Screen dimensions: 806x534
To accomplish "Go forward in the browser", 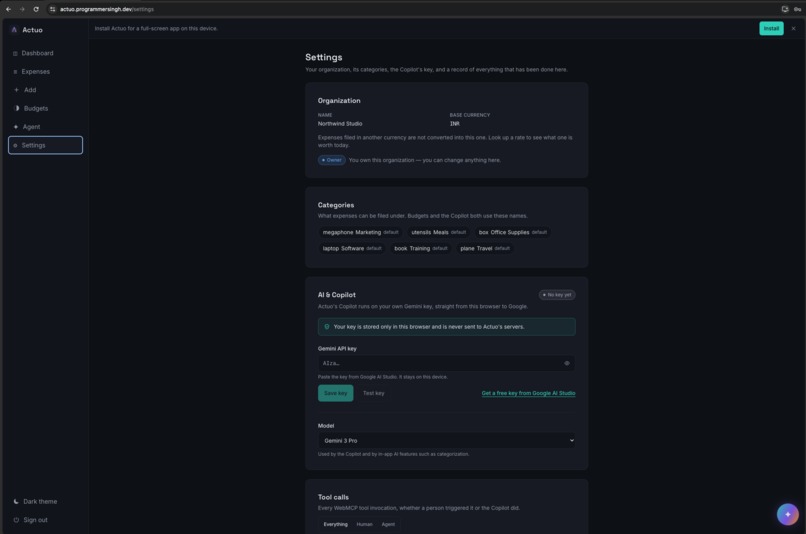I will pos(22,9).
